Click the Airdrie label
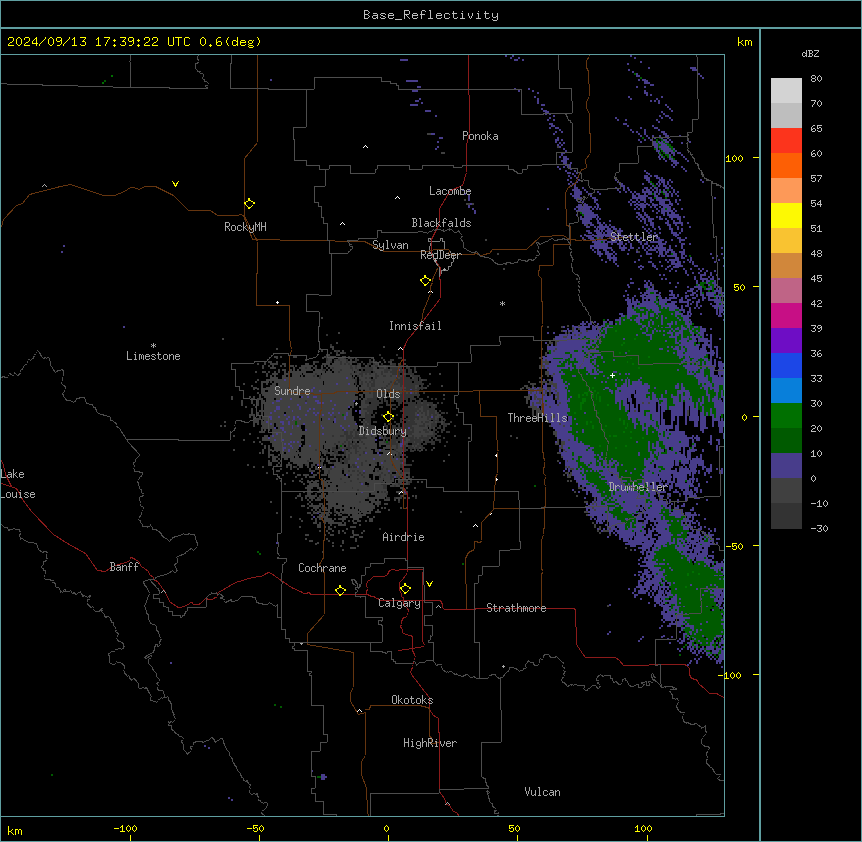862x842 pixels. pyautogui.click(x=404, y=537)
